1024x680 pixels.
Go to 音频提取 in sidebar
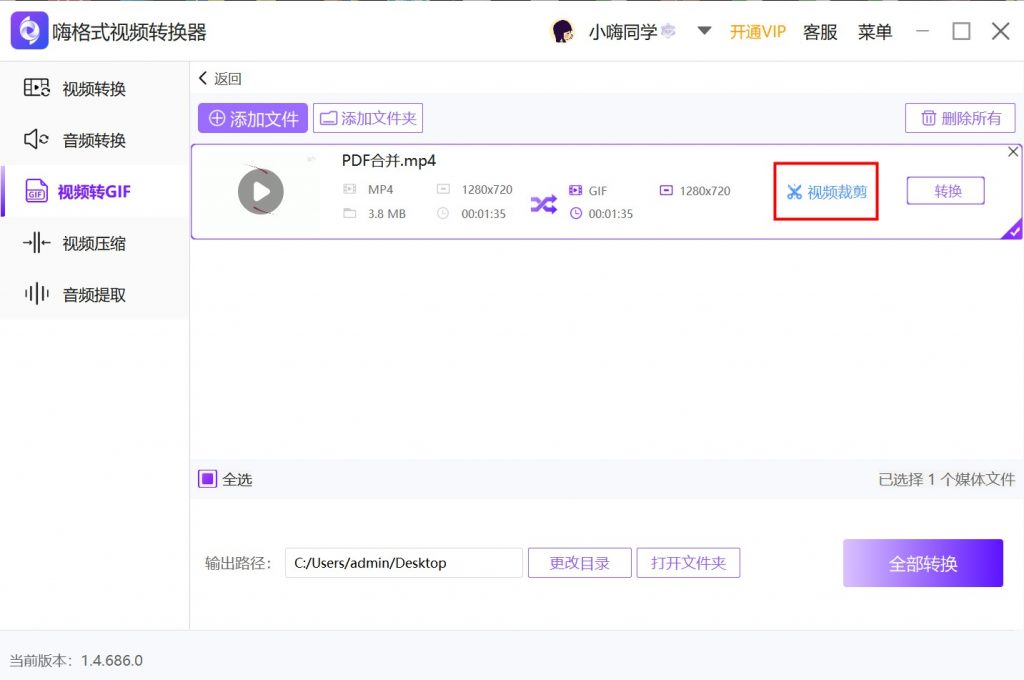94,295
